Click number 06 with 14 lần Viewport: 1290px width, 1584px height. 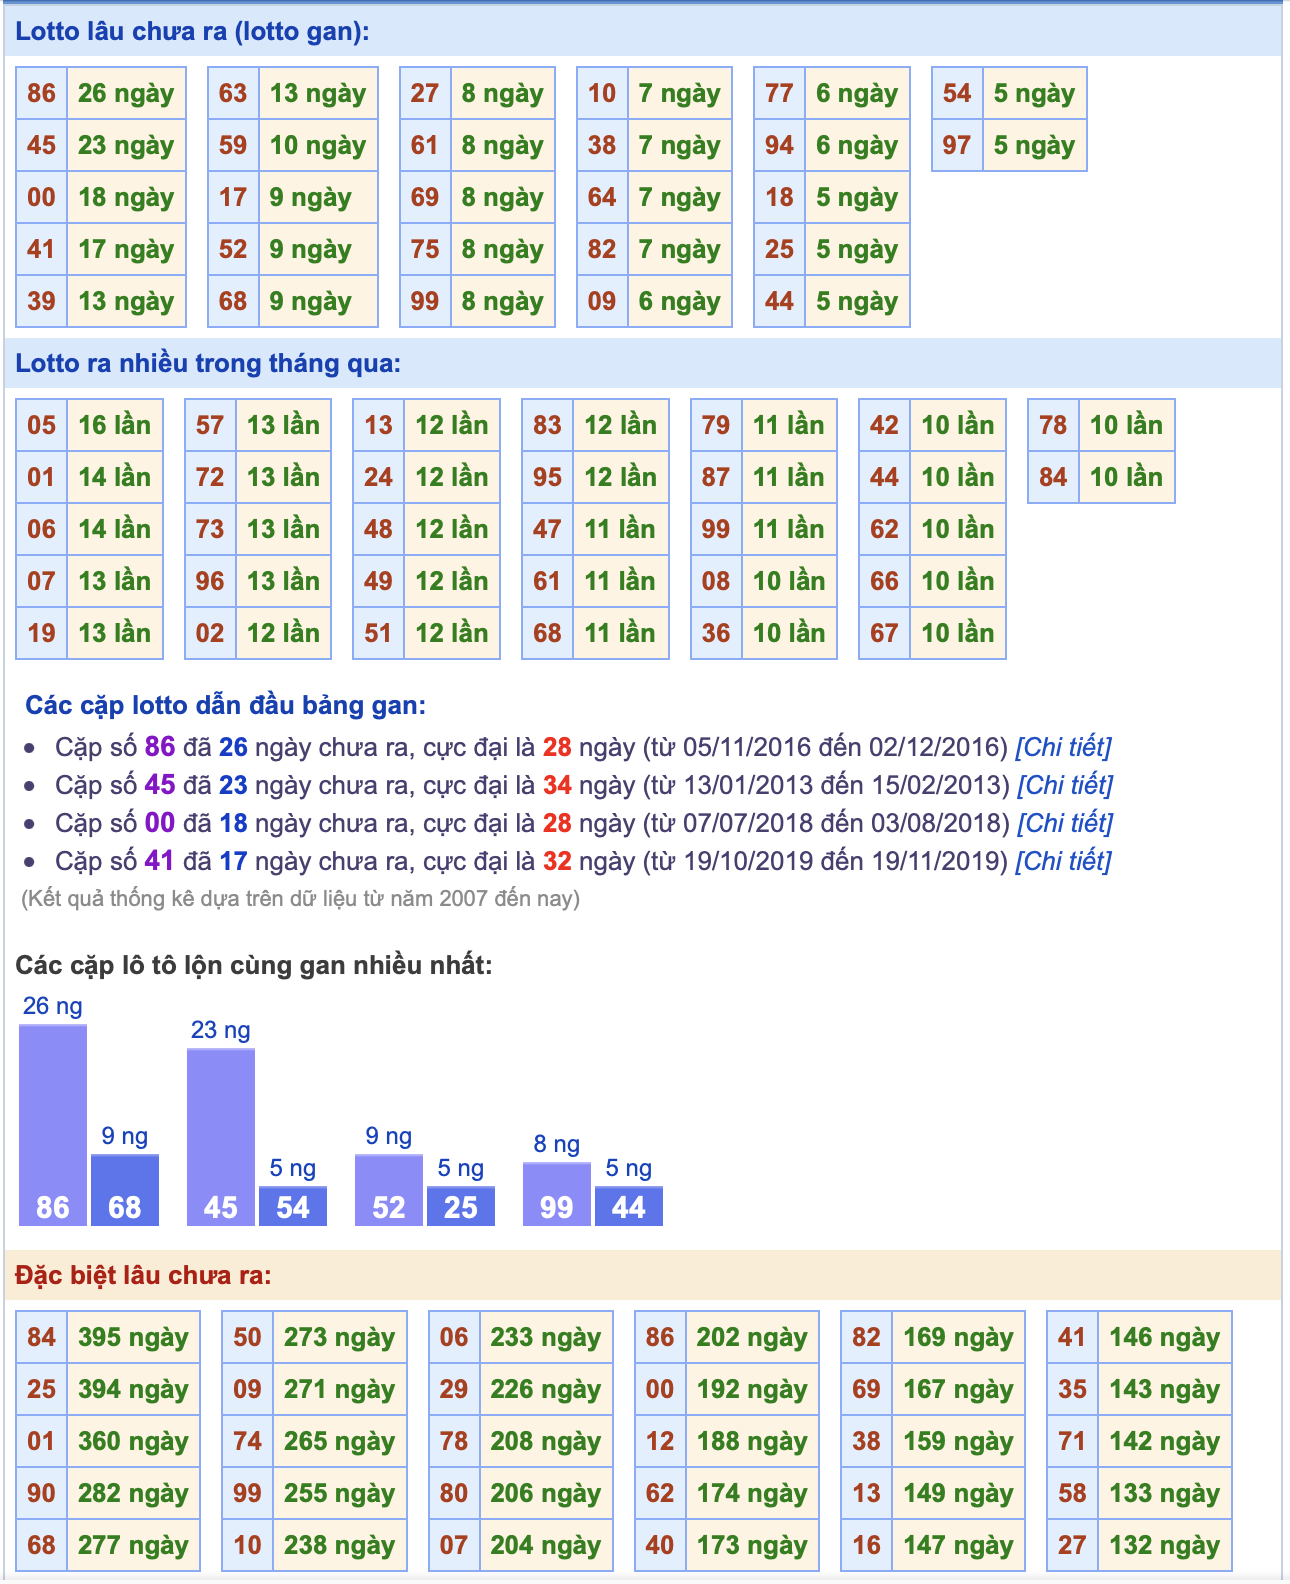pyautogui.click(x=41, y=529)
